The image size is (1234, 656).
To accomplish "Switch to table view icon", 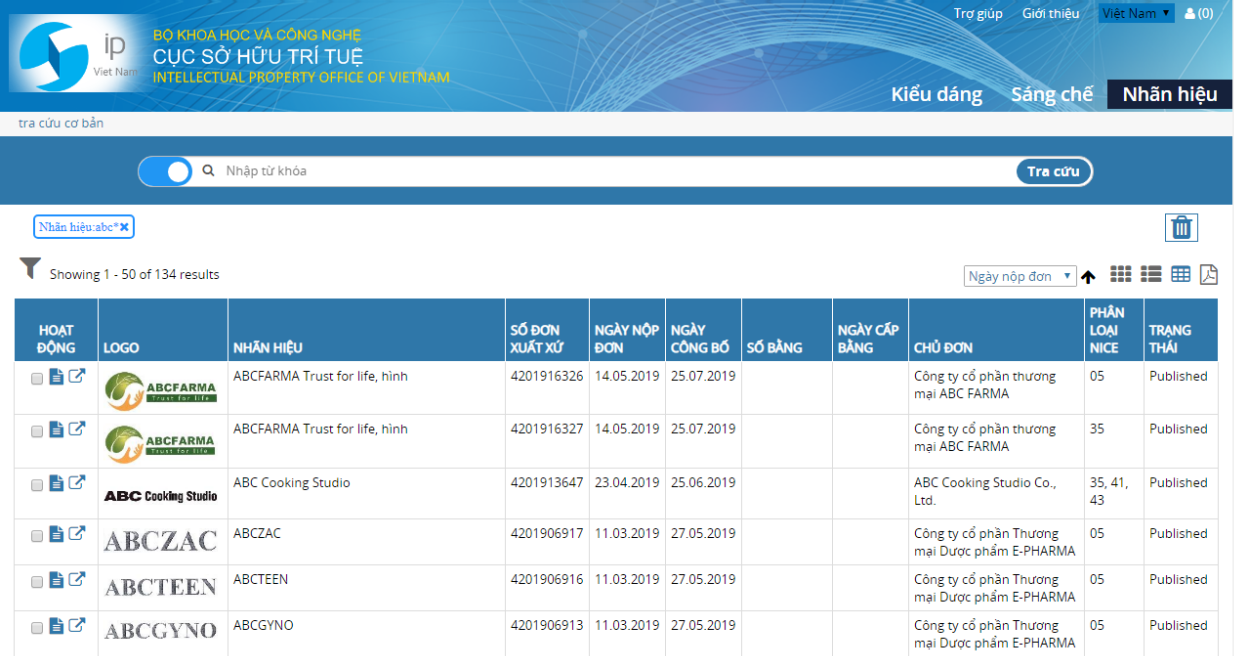I will pyautogui.click(x=1181, y=274).
